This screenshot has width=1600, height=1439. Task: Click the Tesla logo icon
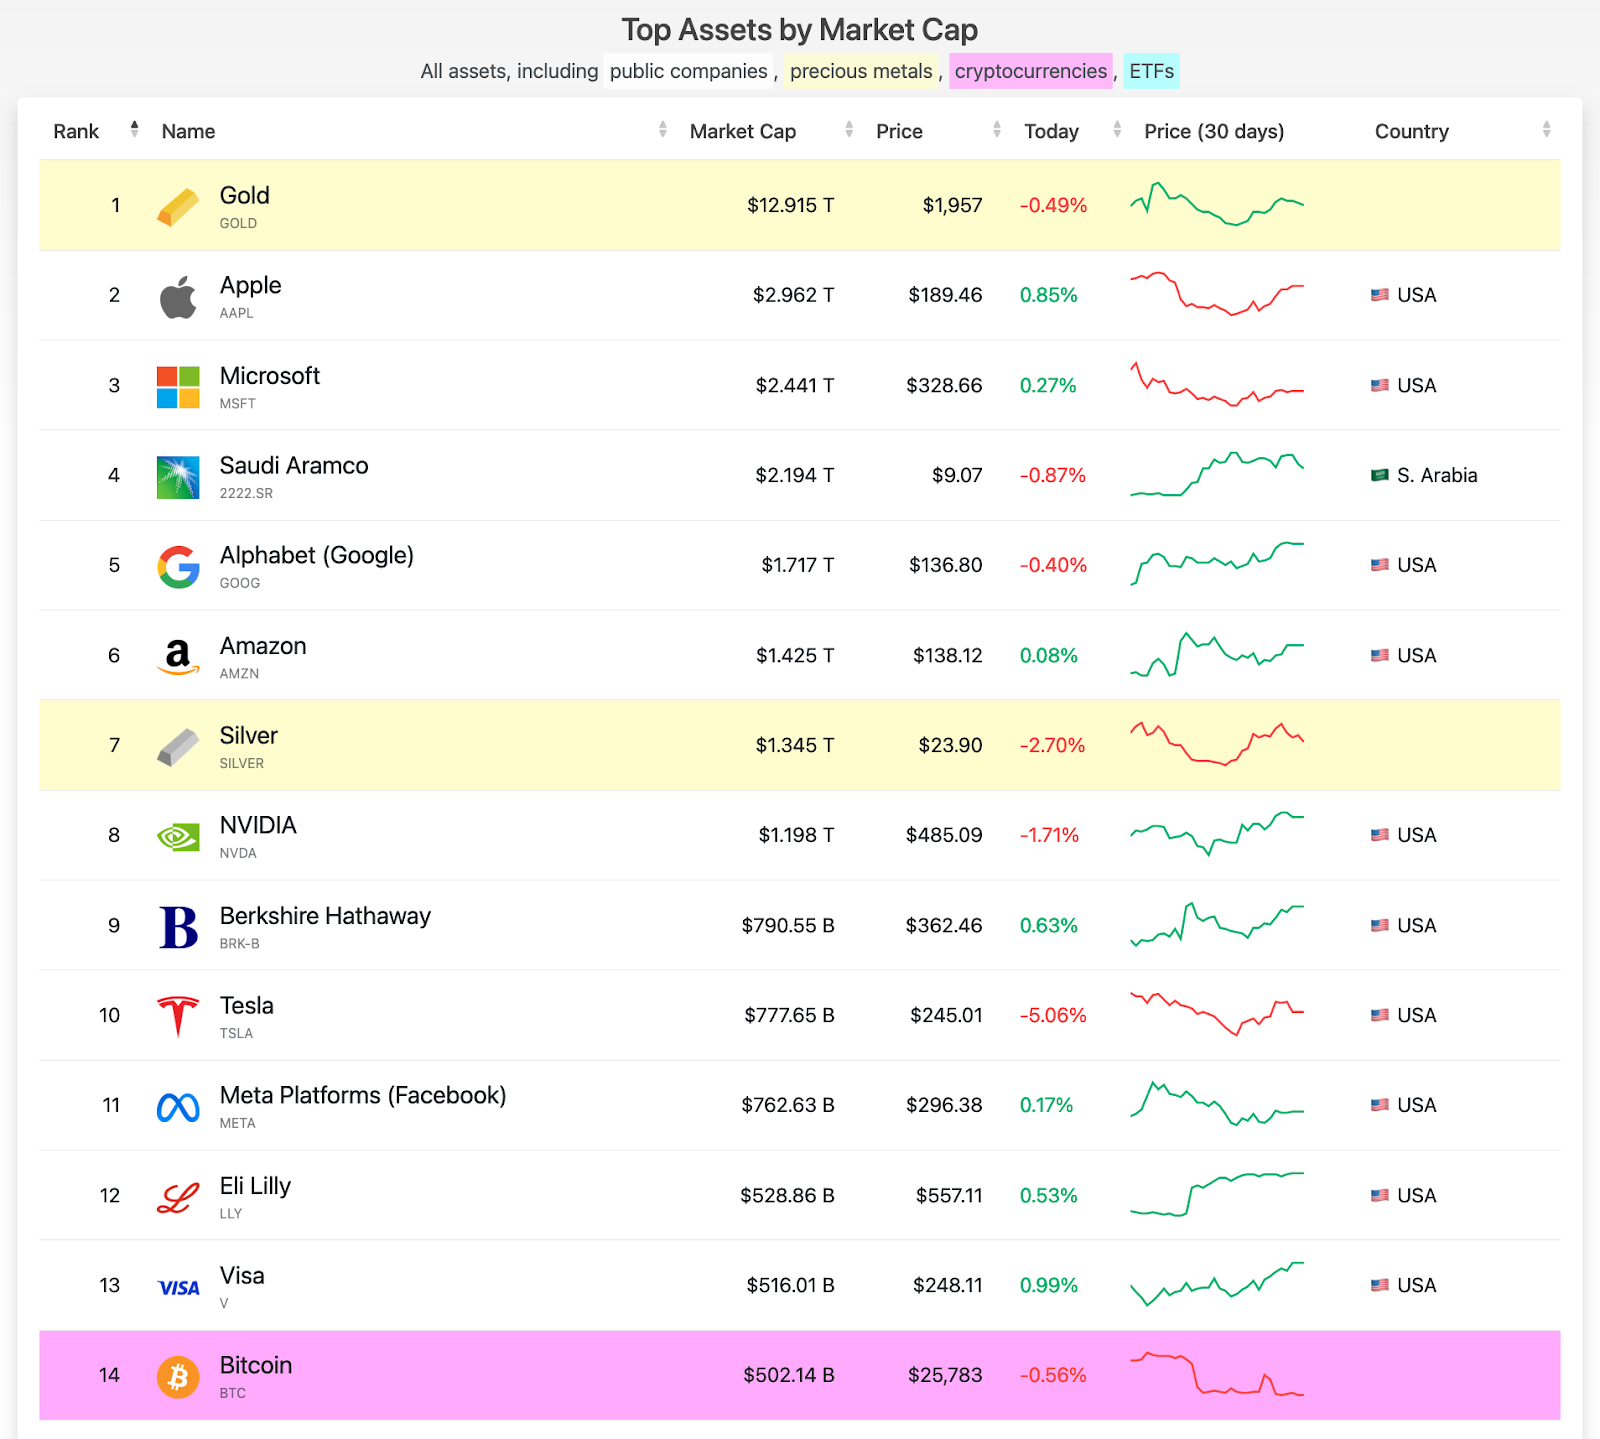(x=178, y=1017)
